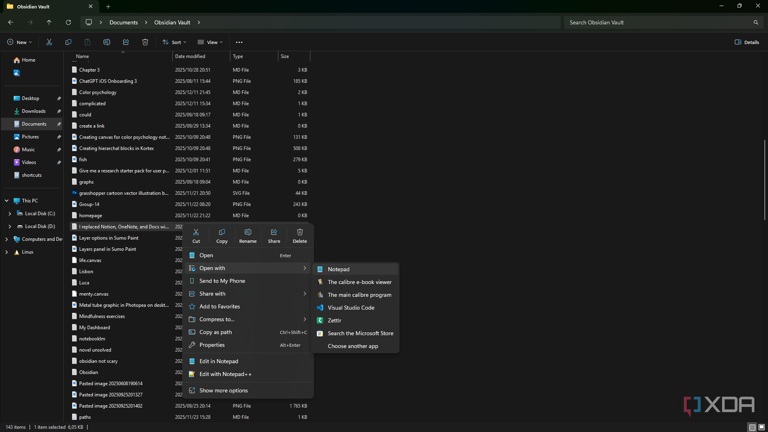Choose Zettlr from Open with submenu

334,321
